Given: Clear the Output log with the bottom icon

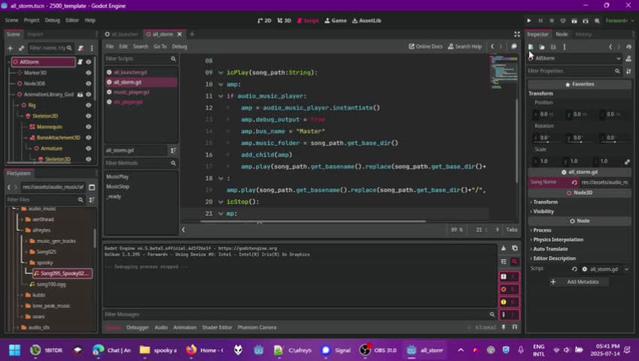Looking at the screenshot, I should [x=504, y=248].
